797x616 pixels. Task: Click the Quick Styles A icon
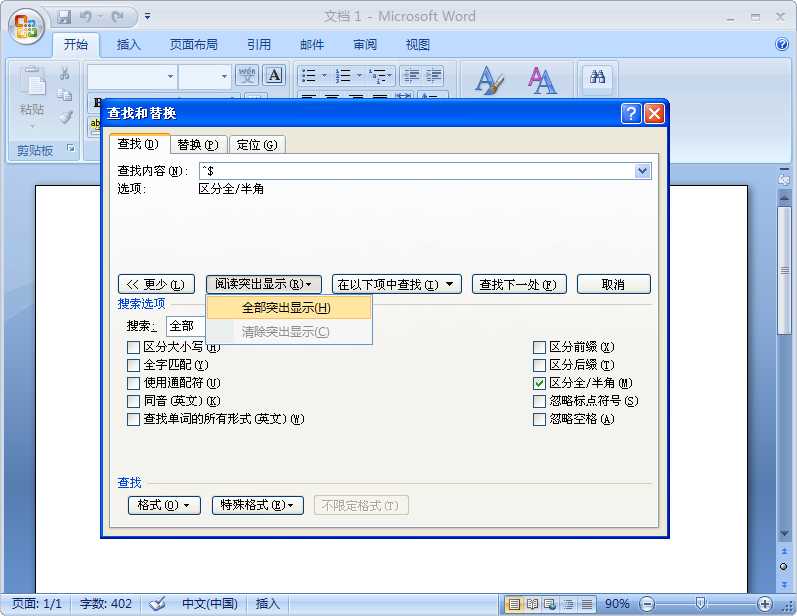tap(489, 80)
